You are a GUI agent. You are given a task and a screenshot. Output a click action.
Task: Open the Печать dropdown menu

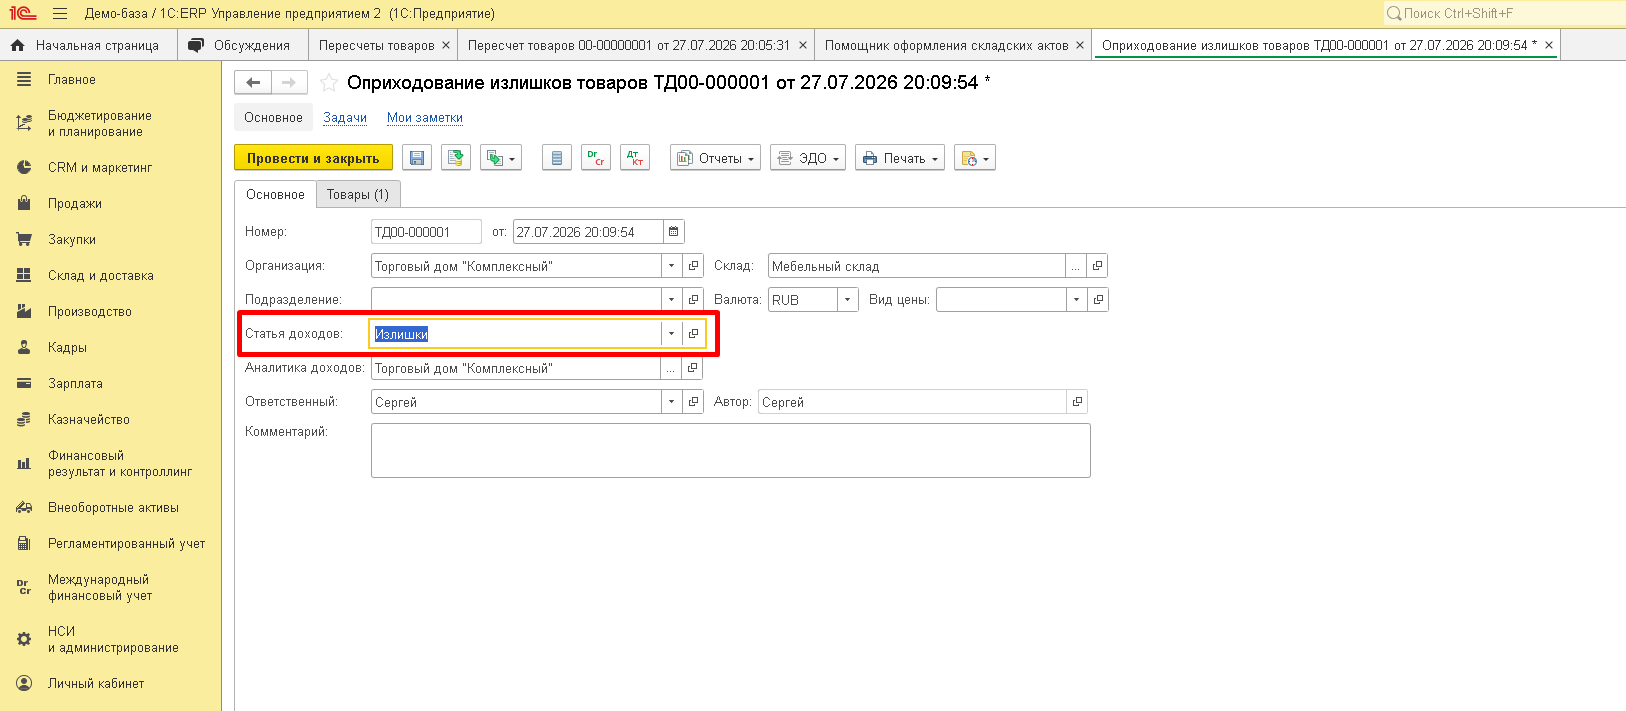(x=900, y=158)
